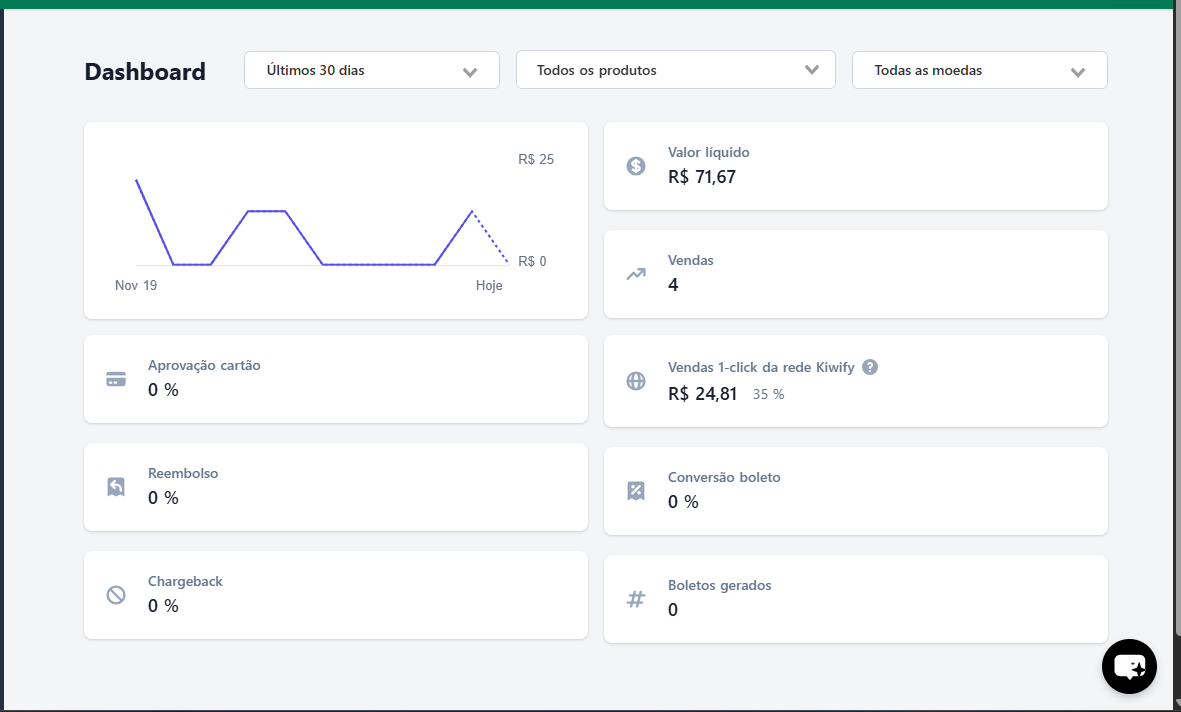This screenshot has width=1181, height=712.
Task: Click the dollar coin icon beside Valor líquido
Action: 636,166
